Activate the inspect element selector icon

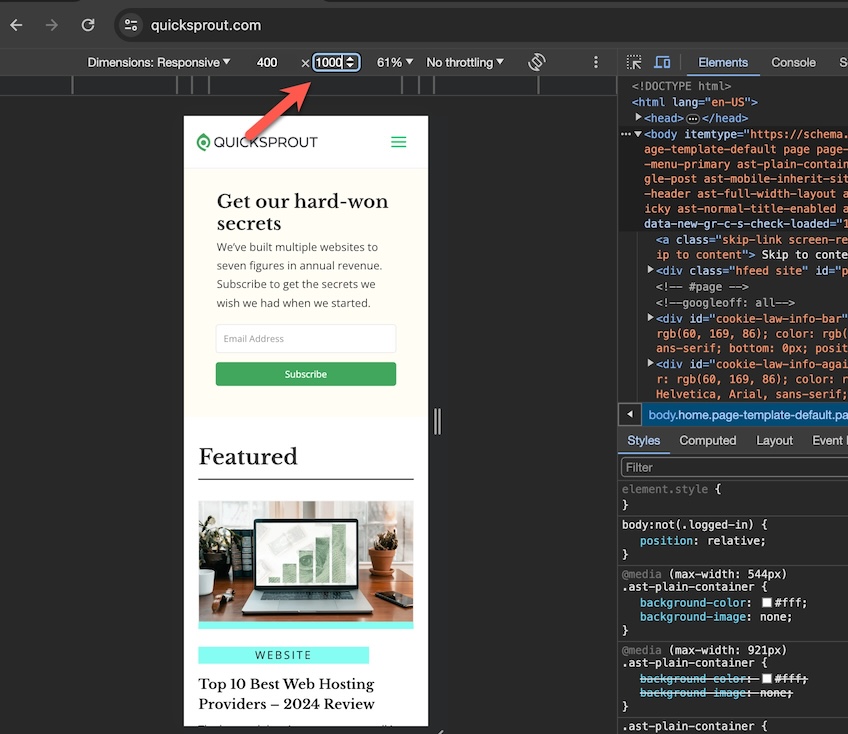pos(634,62)
